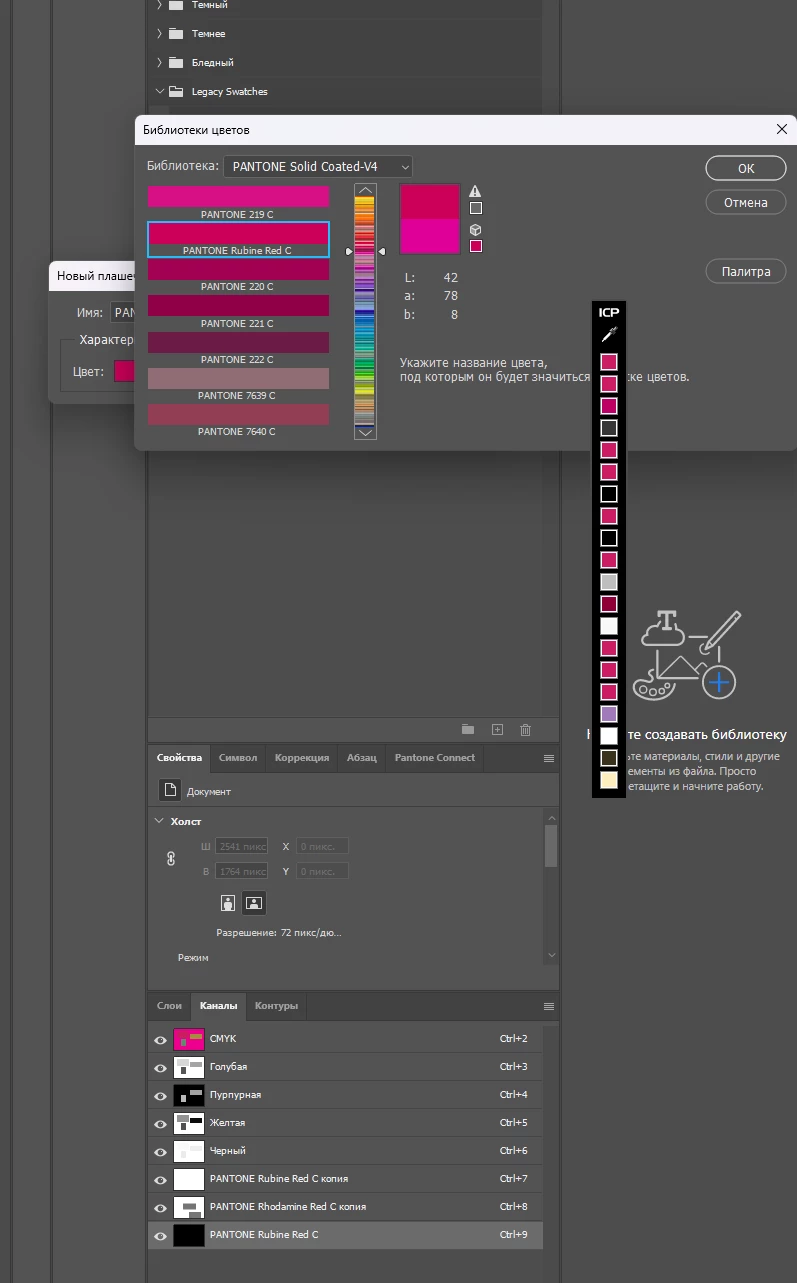797x1283 pixels.
Task: Toggle the eye of the Ctrl+9 channel
Action: pyautogui.click(x=160, y=1236)
